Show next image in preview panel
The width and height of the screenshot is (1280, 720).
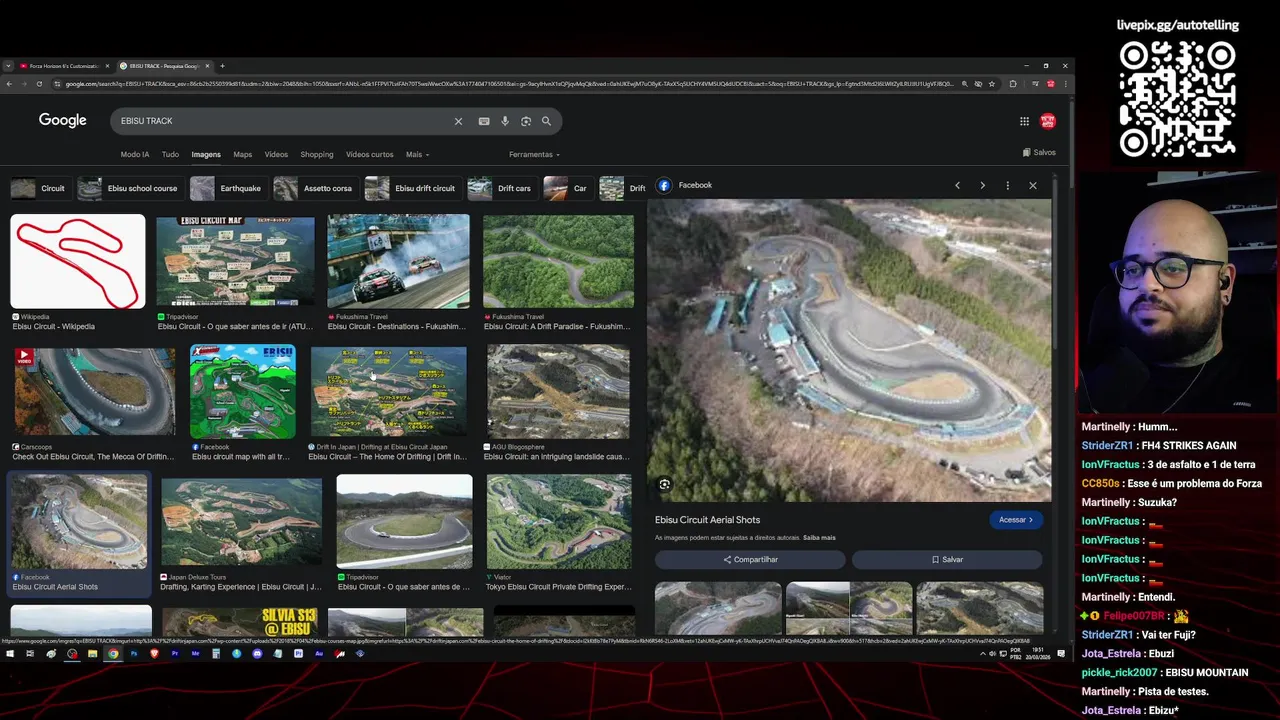(x=982, y=185)
